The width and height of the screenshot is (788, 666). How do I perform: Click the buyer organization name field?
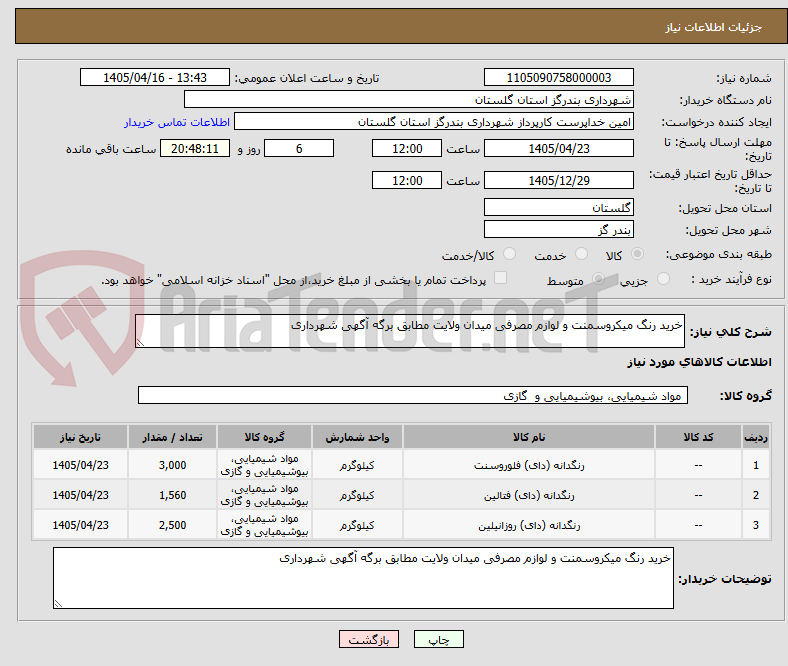click(x=409, y=100)
